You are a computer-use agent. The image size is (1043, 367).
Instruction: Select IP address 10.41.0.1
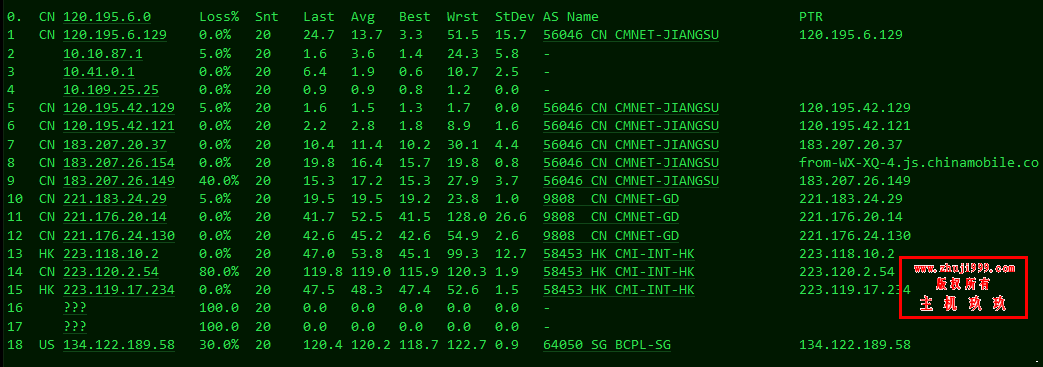(x=99, y=71)
